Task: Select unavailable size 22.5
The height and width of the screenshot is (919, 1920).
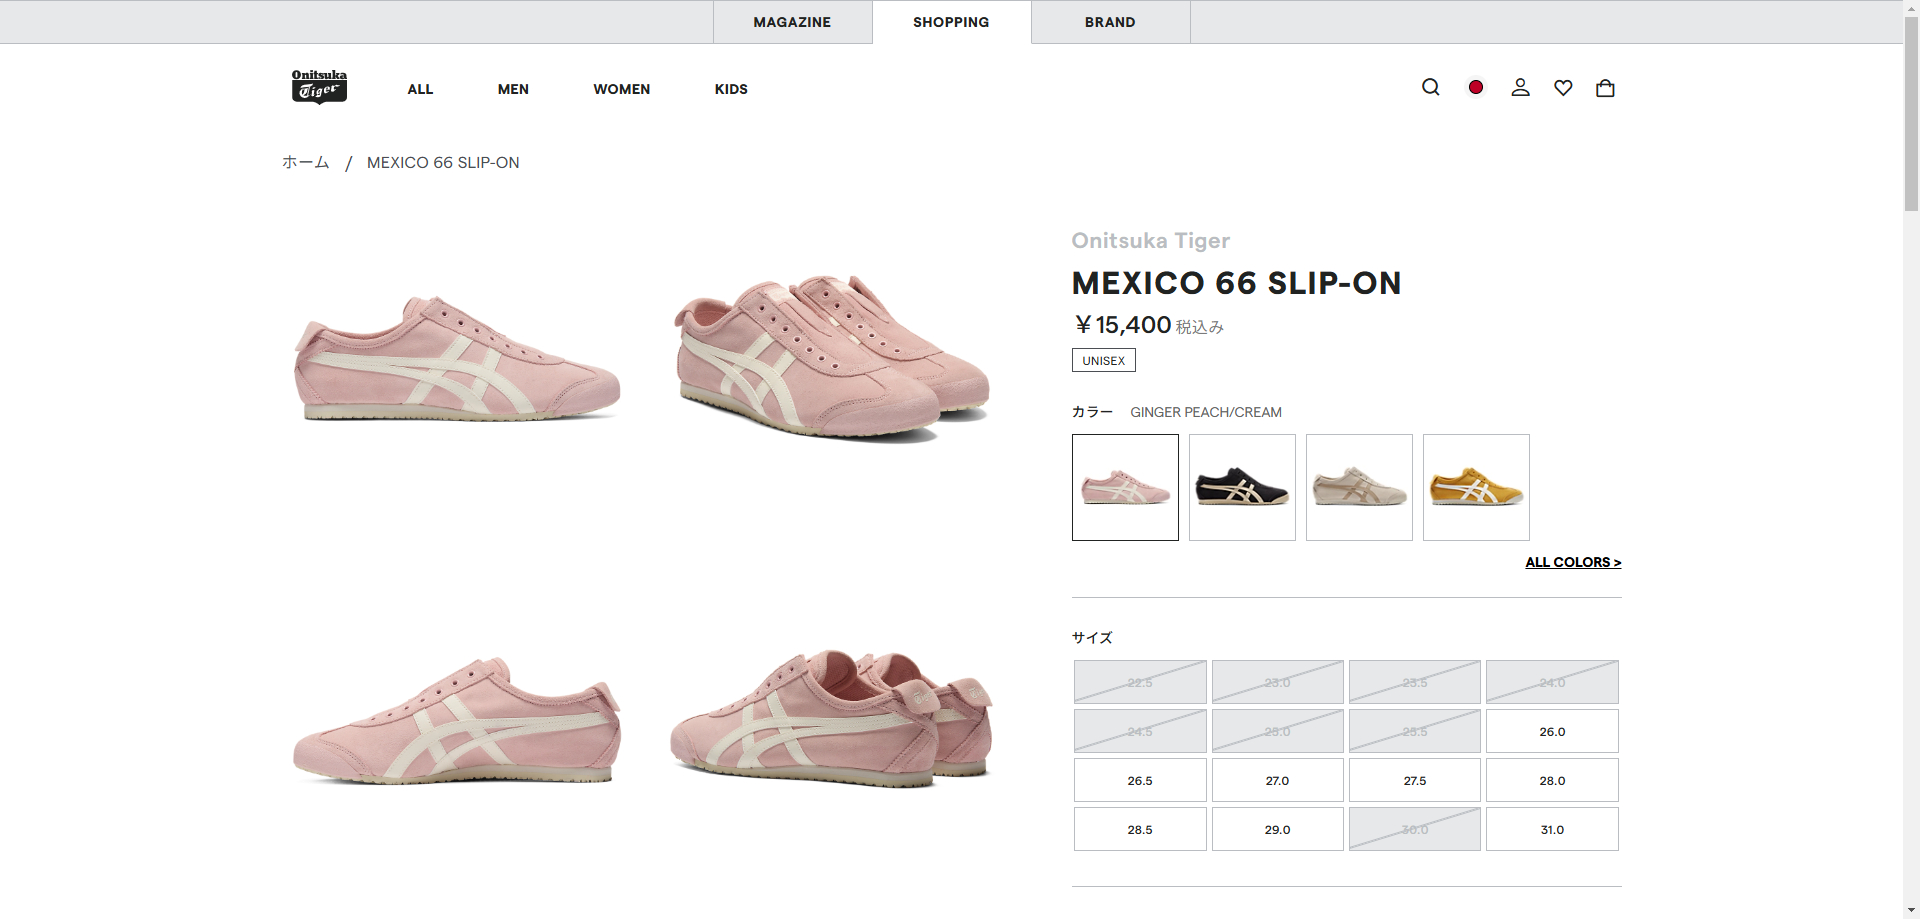Action: (x=1140, y=682)
